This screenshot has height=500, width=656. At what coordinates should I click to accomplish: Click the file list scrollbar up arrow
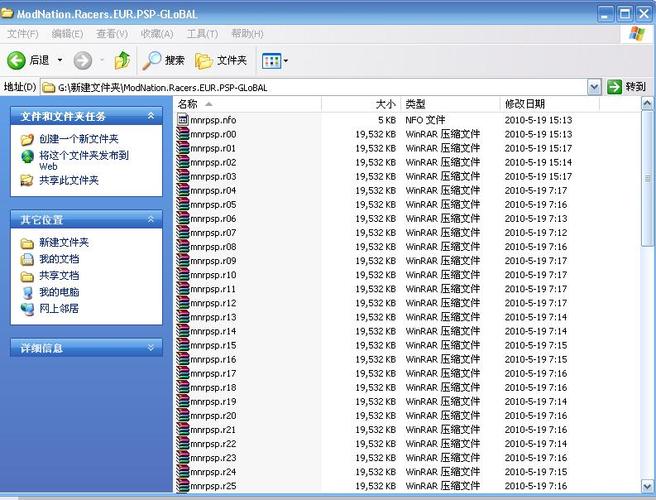(647, 103)
